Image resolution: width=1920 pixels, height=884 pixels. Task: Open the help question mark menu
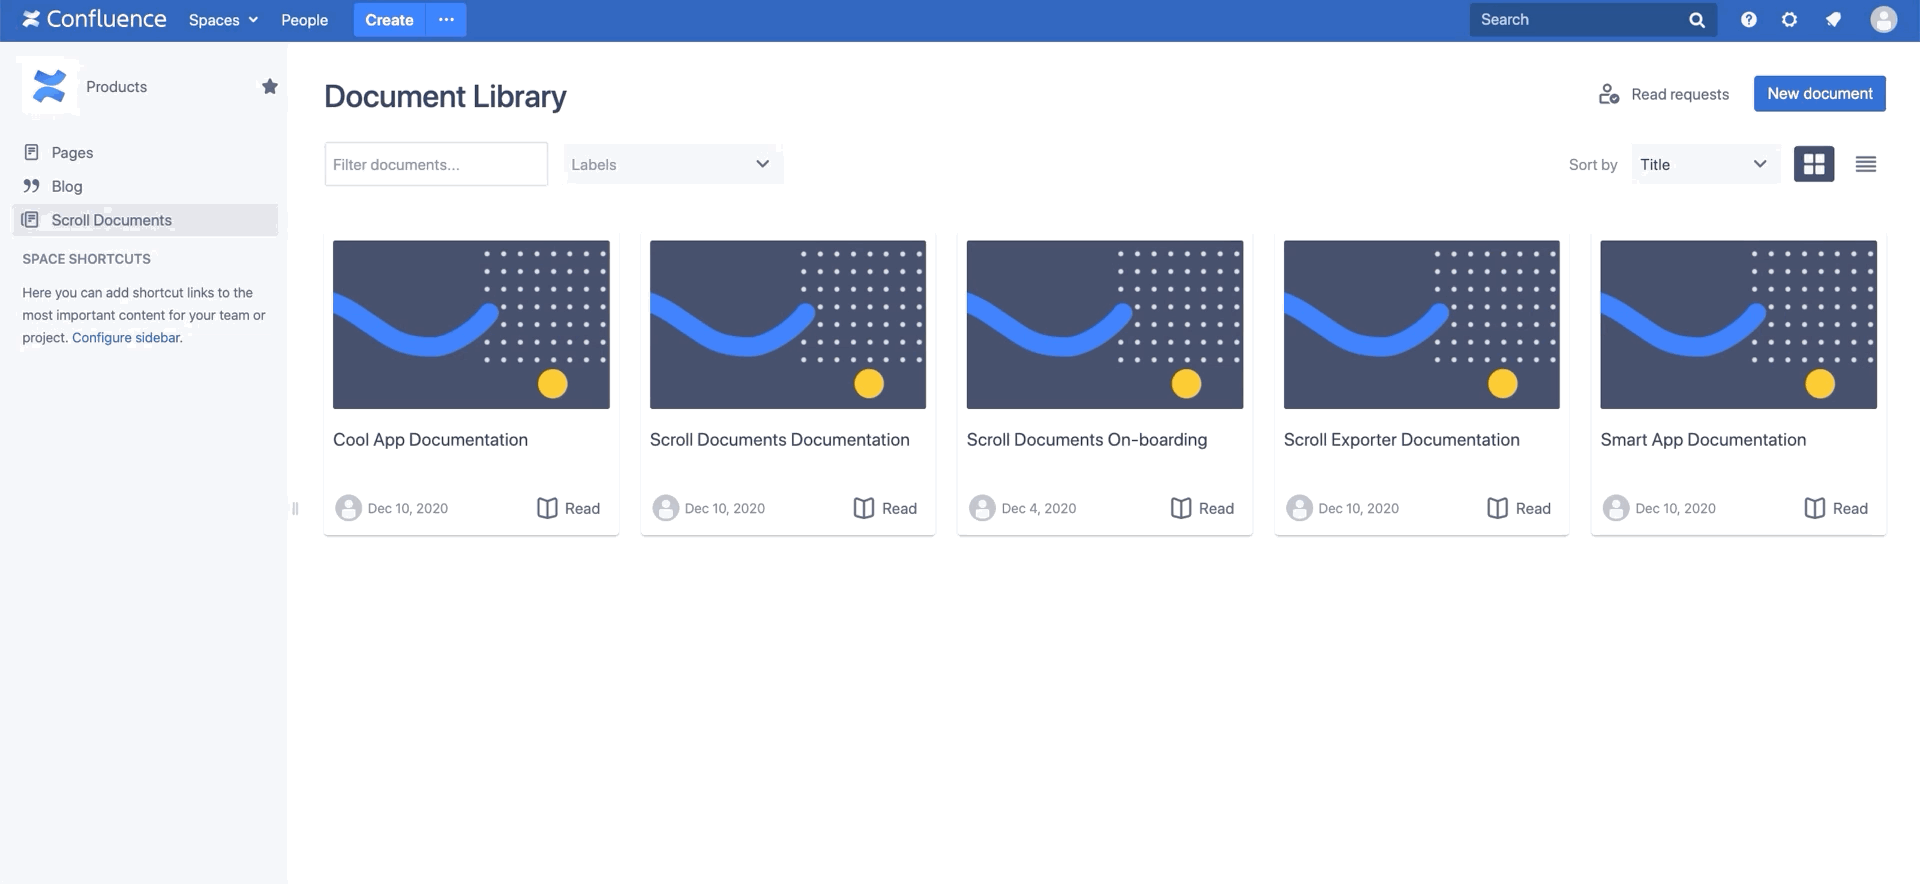[1748, 20]
